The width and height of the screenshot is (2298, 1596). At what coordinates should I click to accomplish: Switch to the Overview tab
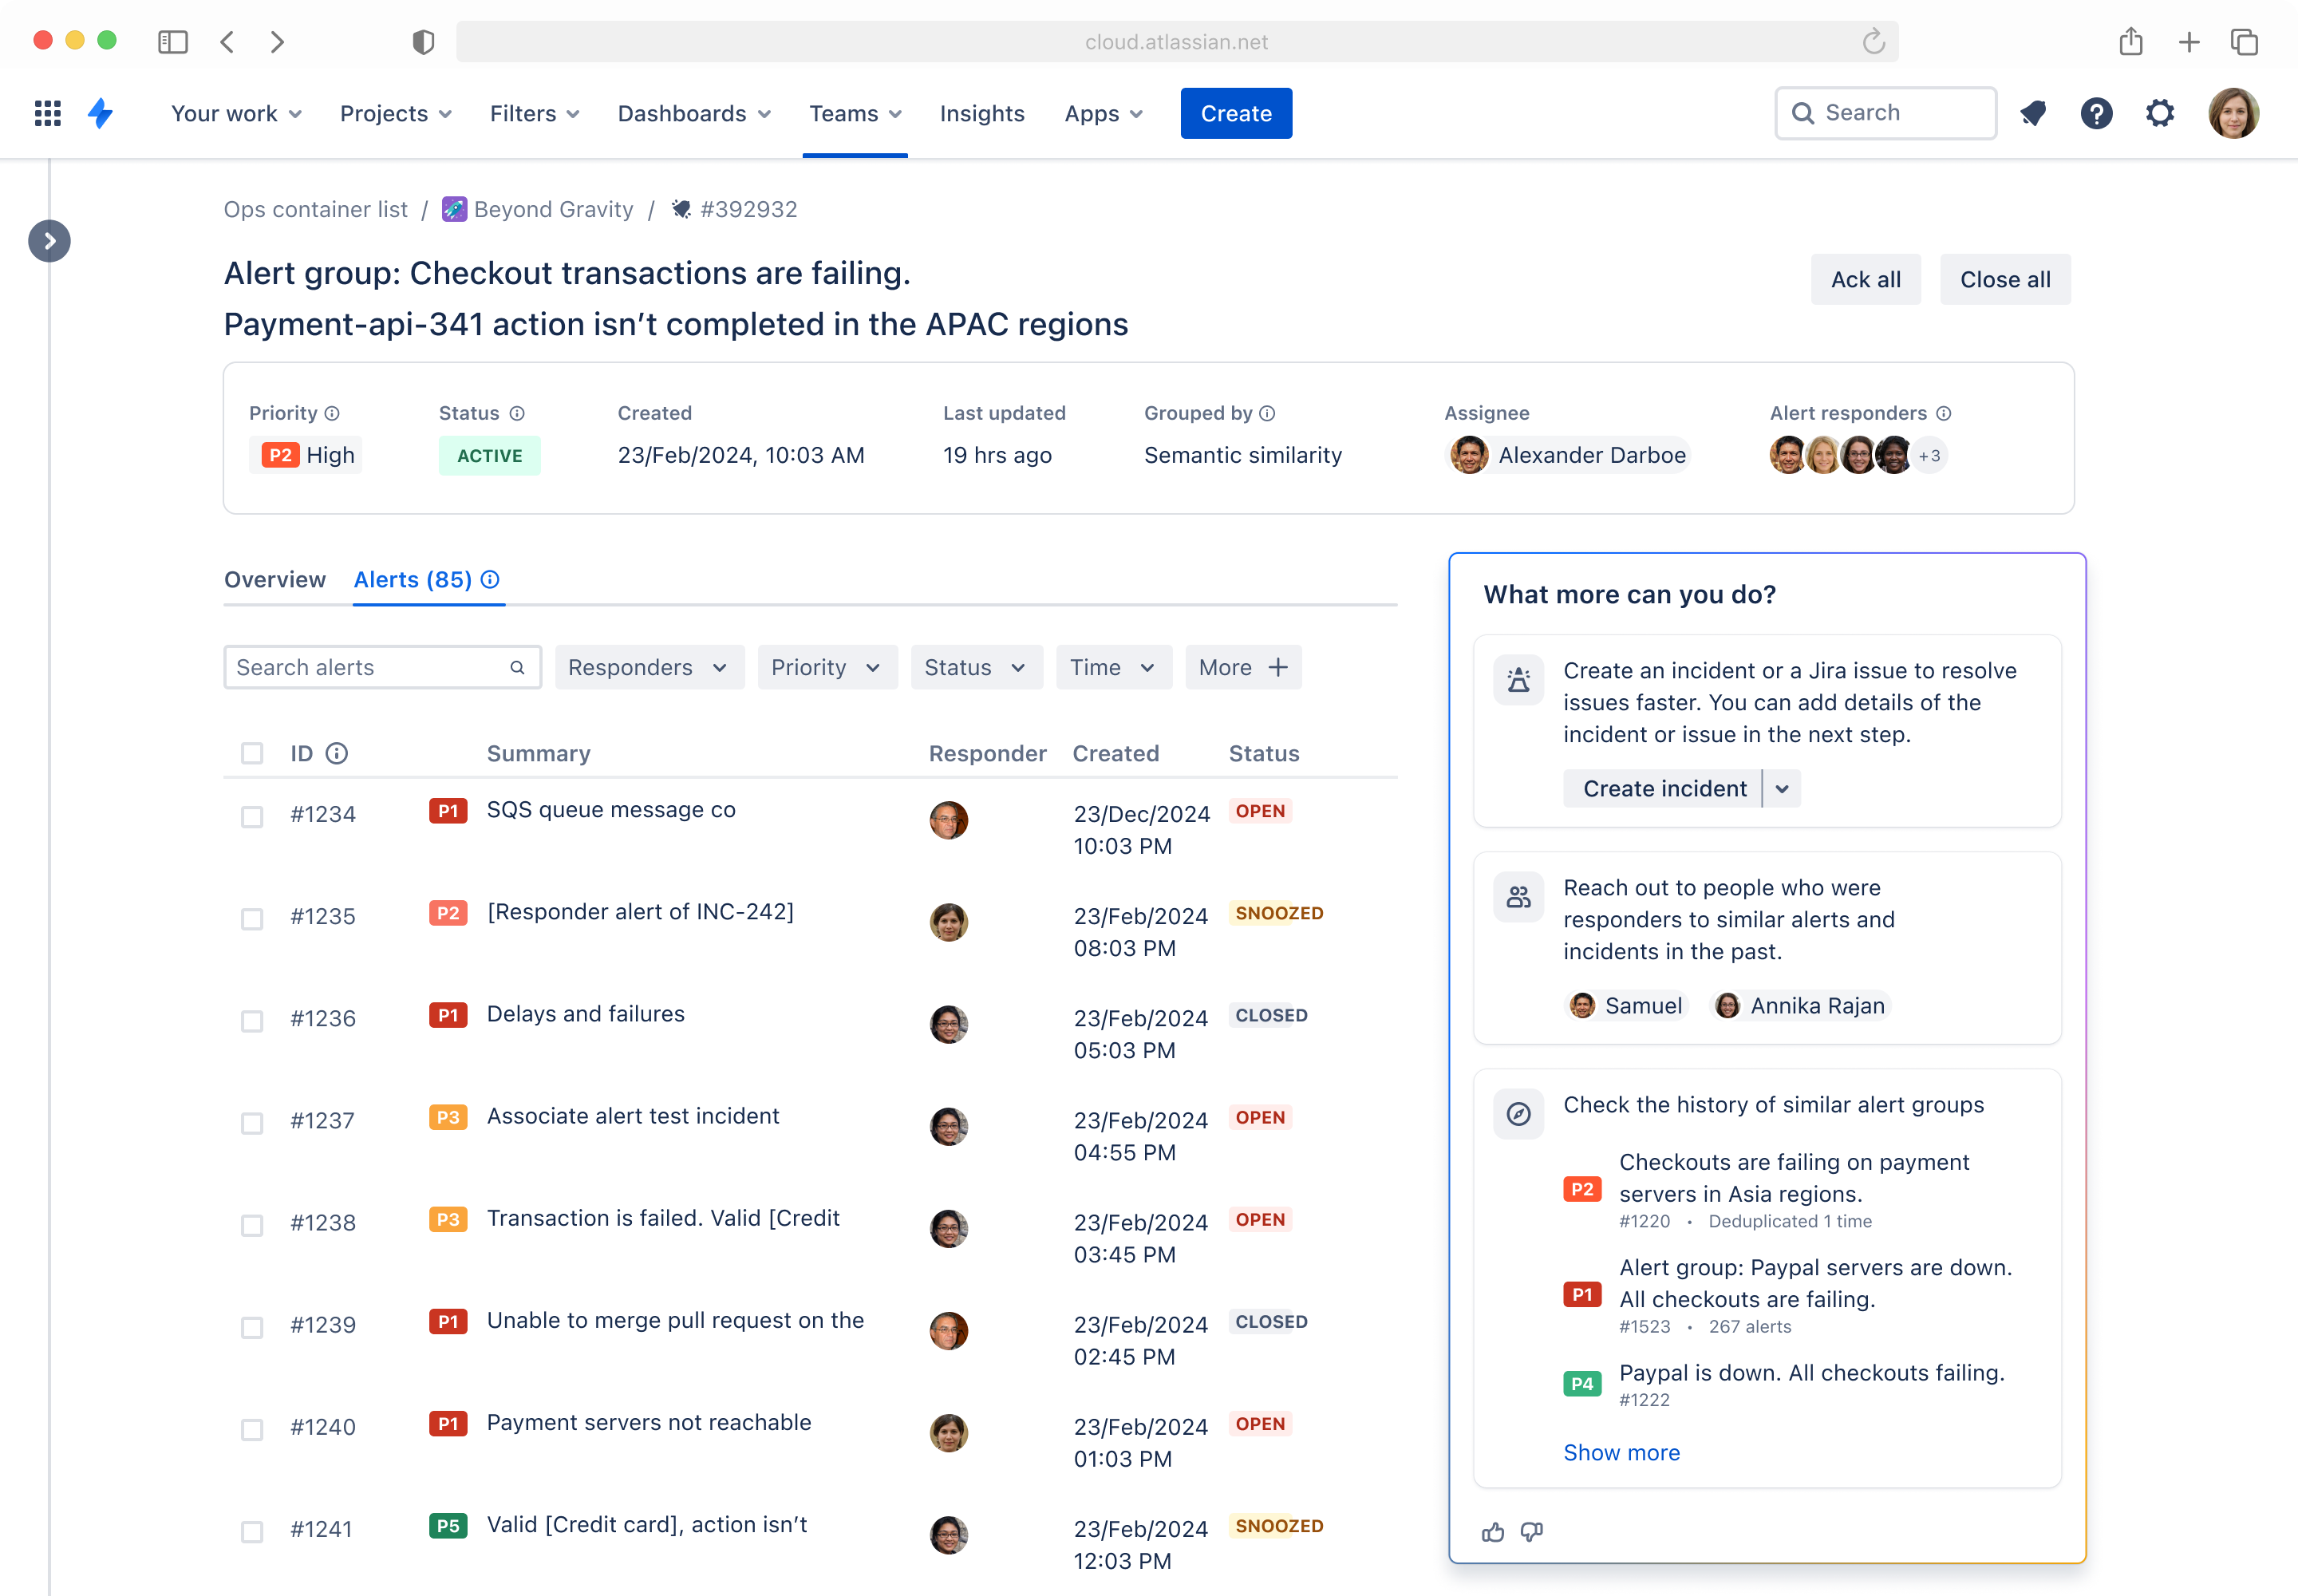pos(274,580)
